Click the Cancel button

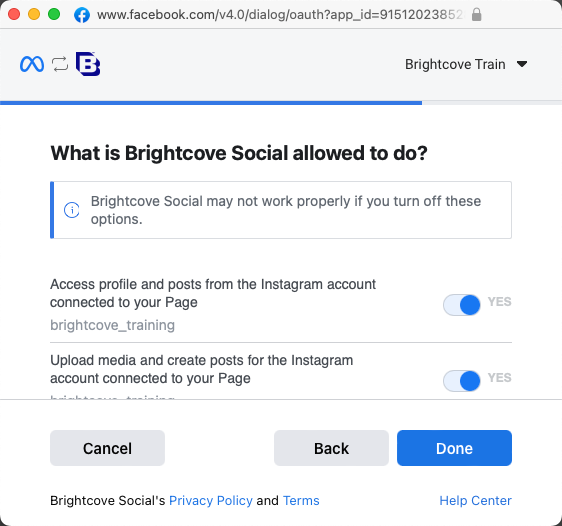point(108,448)
